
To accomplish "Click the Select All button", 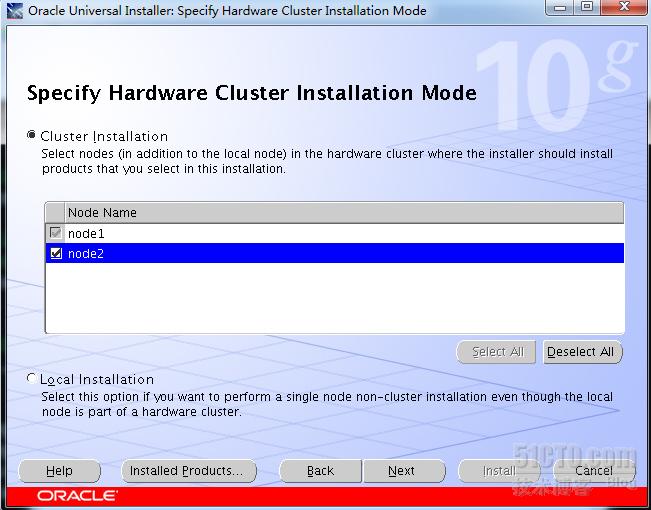I will point(496,352).
